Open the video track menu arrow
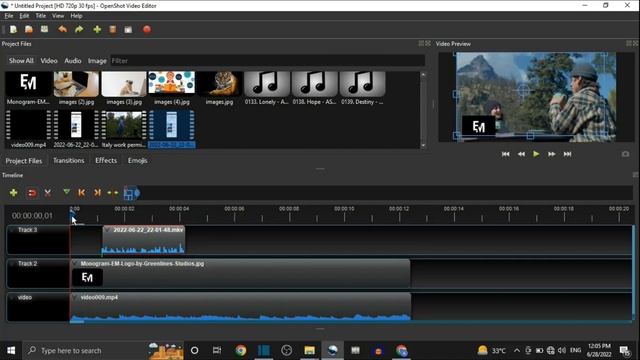This screenshot has height=360, width=640. point(12,298)
